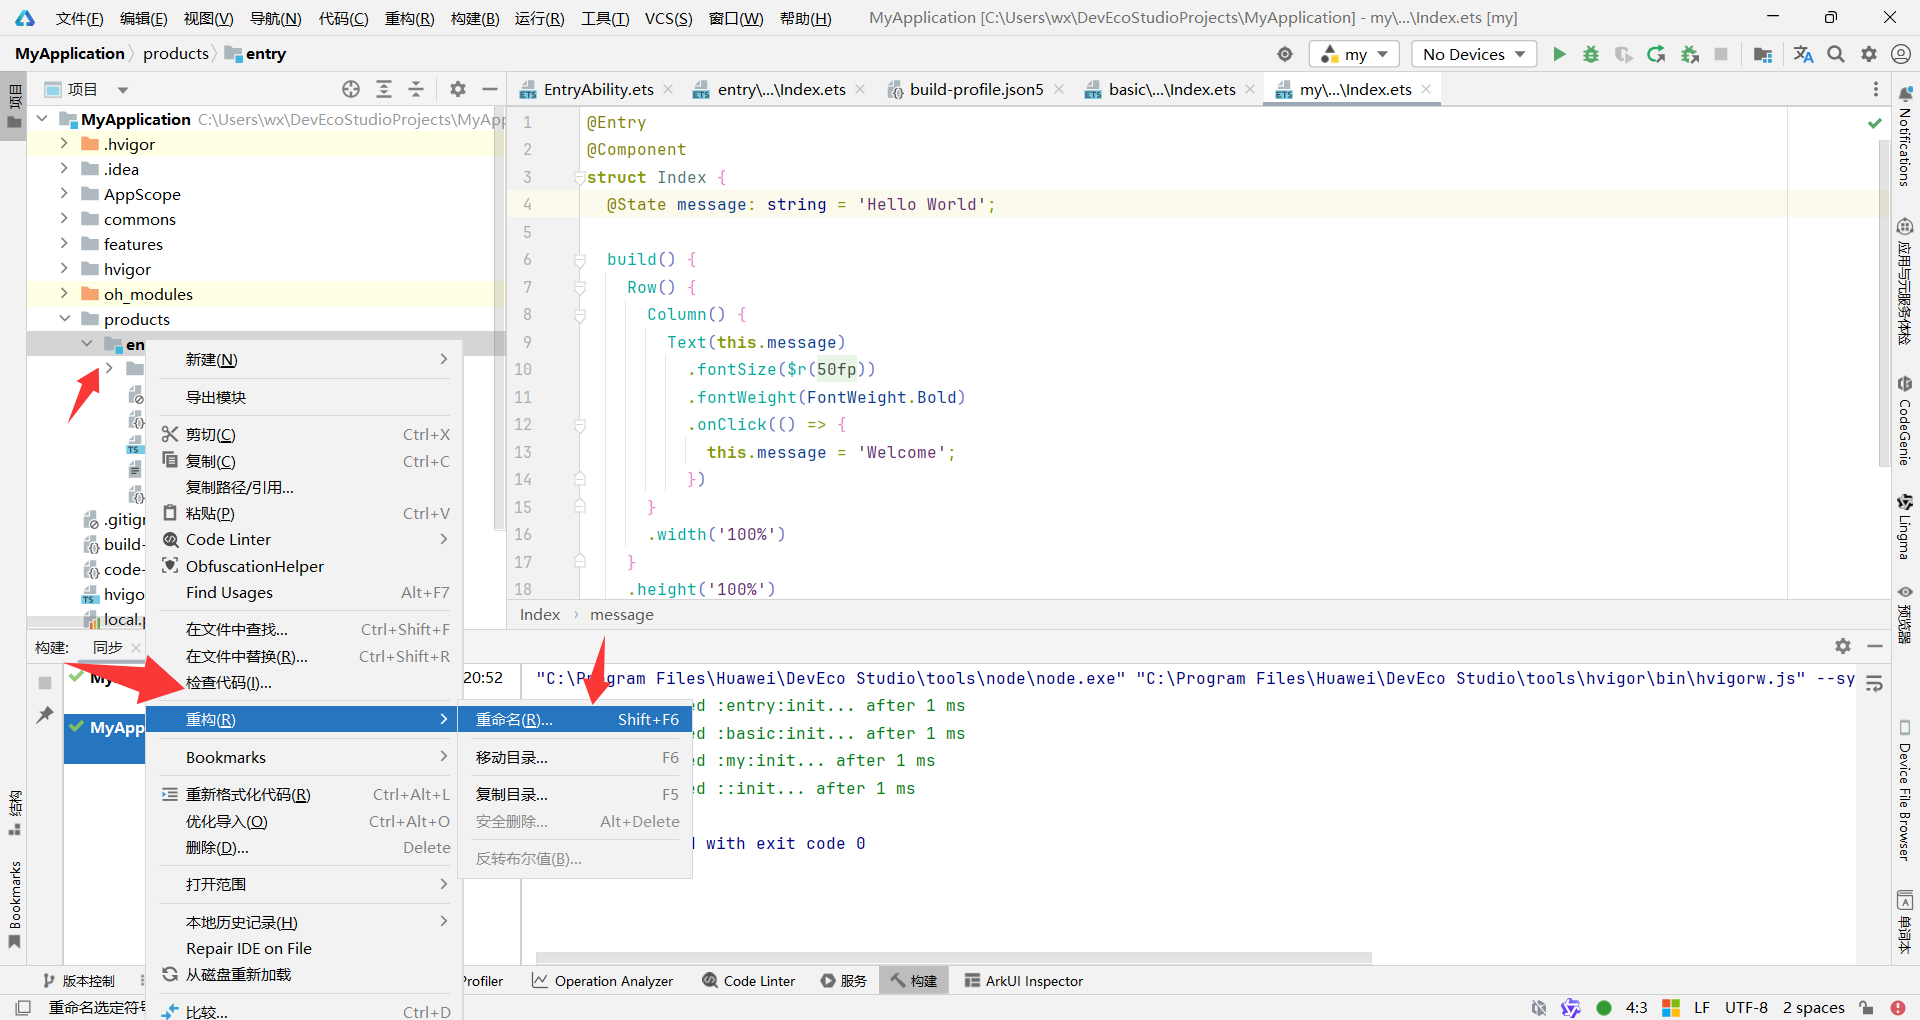This screenshot has width=1920, height=1020.
Task: Open Lingma side panel
Action: pyautogui.click(x=1905, y=526)
